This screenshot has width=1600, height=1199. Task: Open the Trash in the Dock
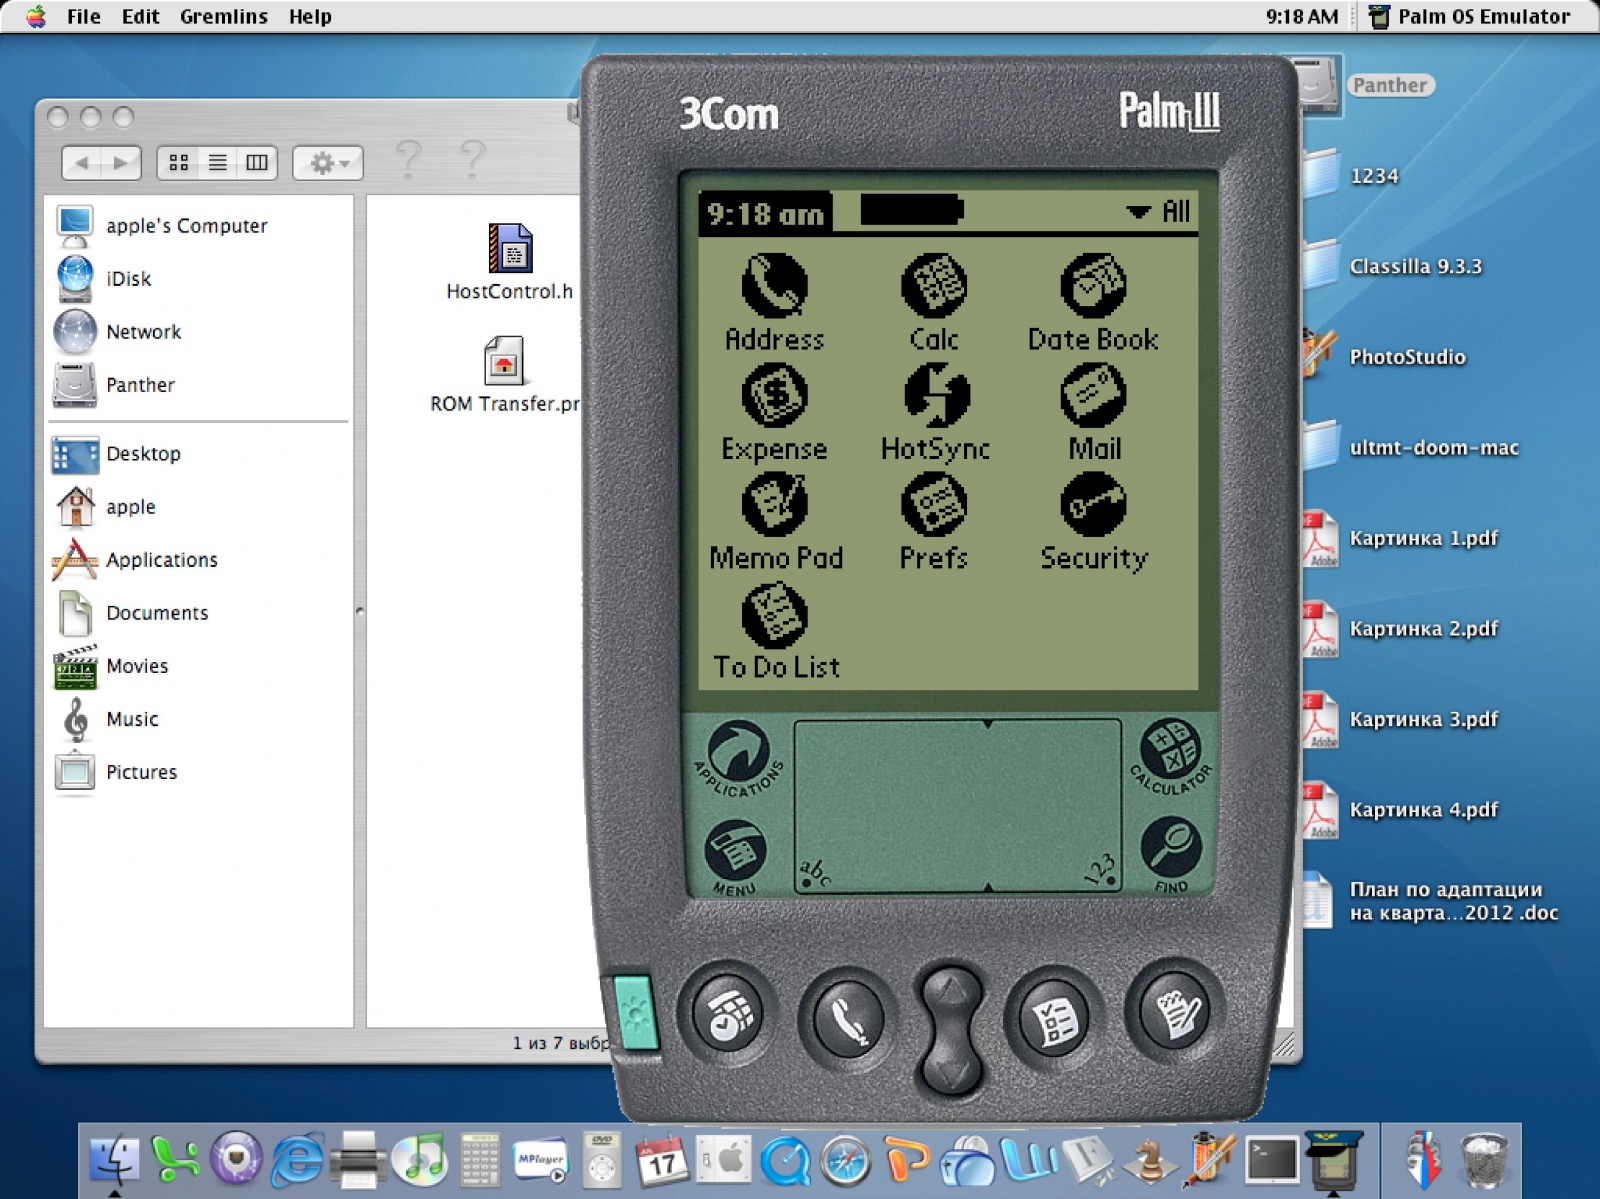pyautogui.click(x=1483, y=1160)
